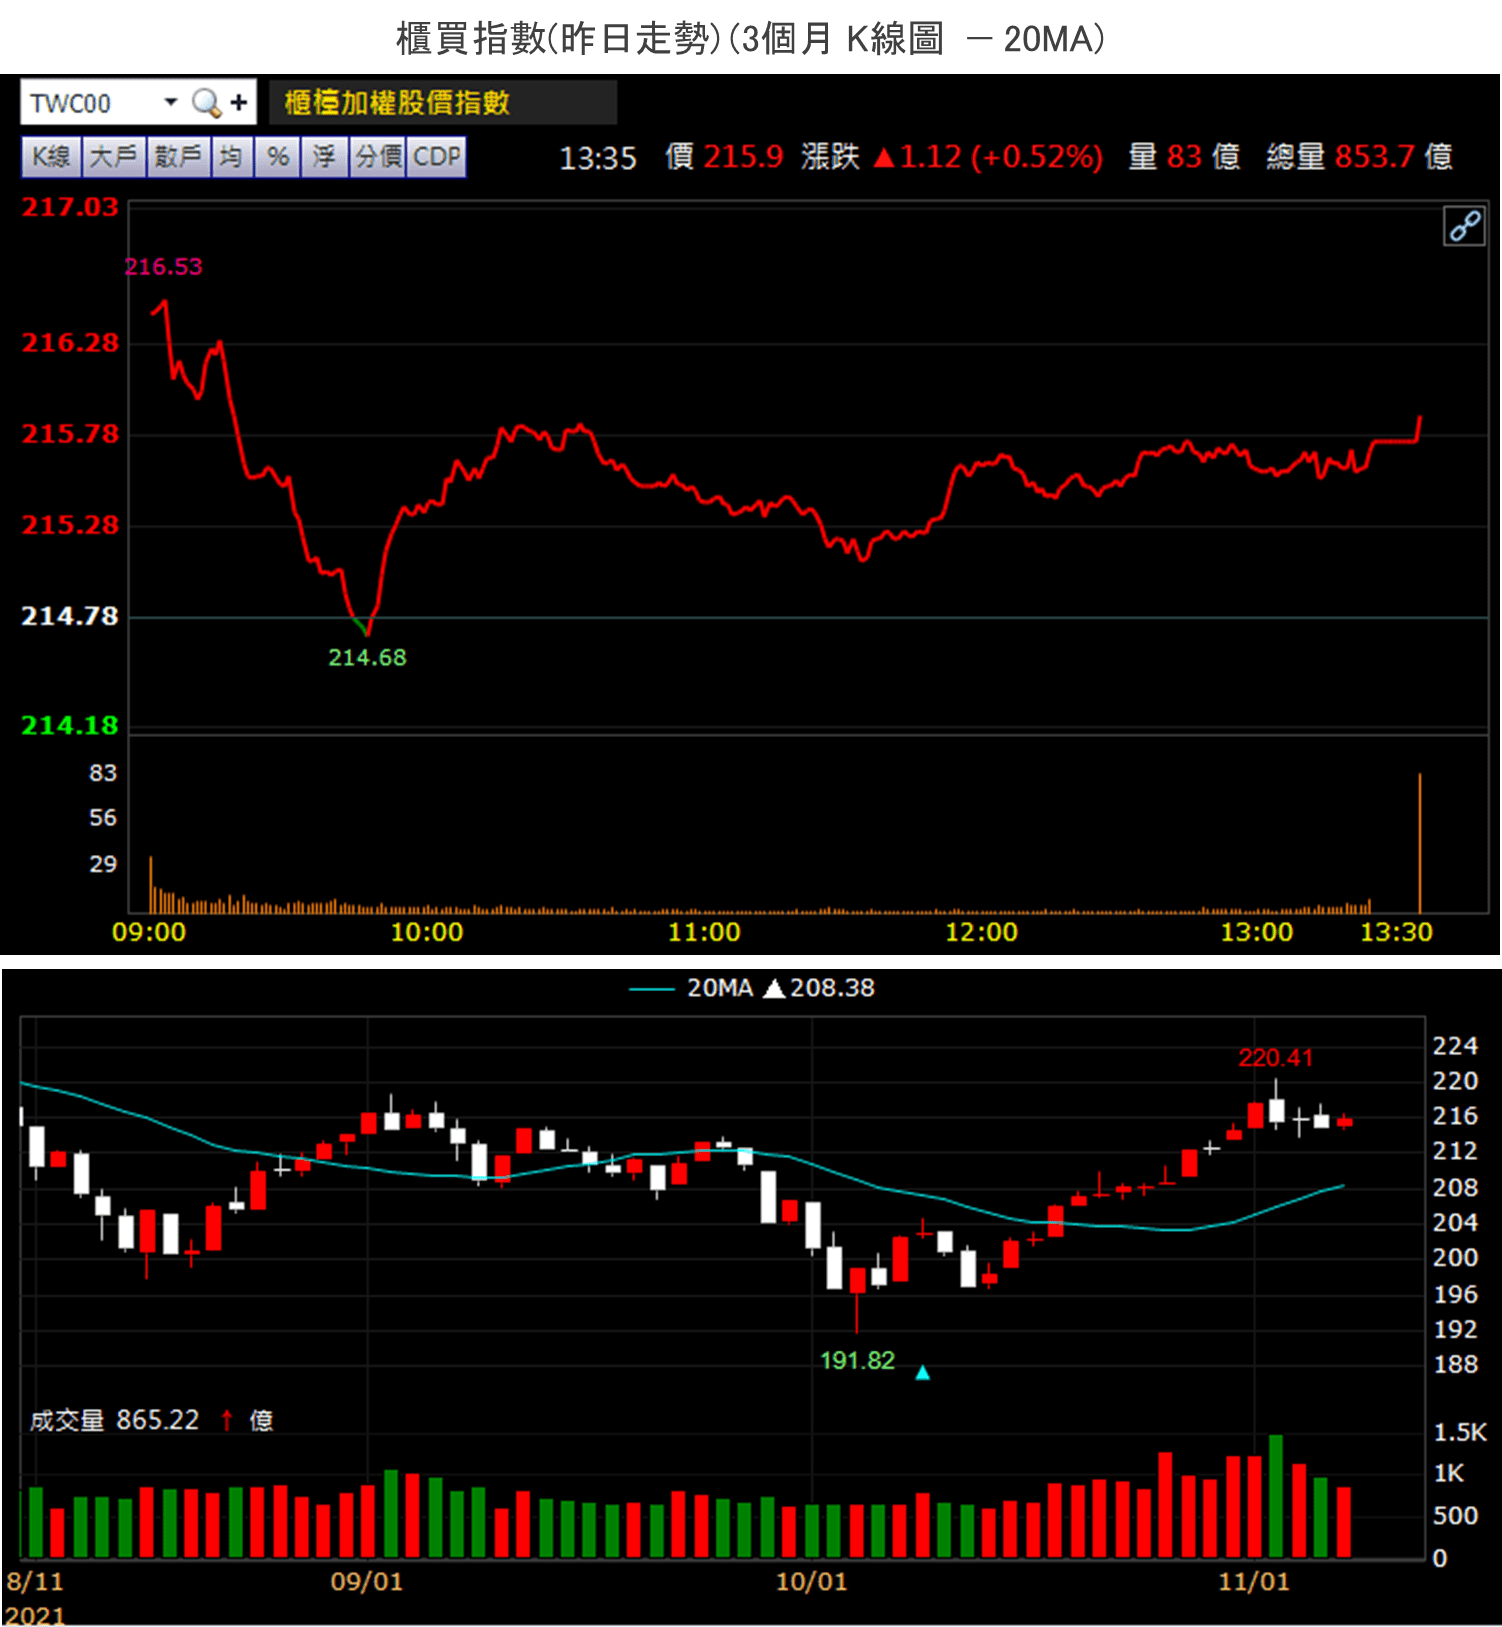
Task: Click the 20MA legend line swatch
Action: pyautogui.click(x=650, y=989)
